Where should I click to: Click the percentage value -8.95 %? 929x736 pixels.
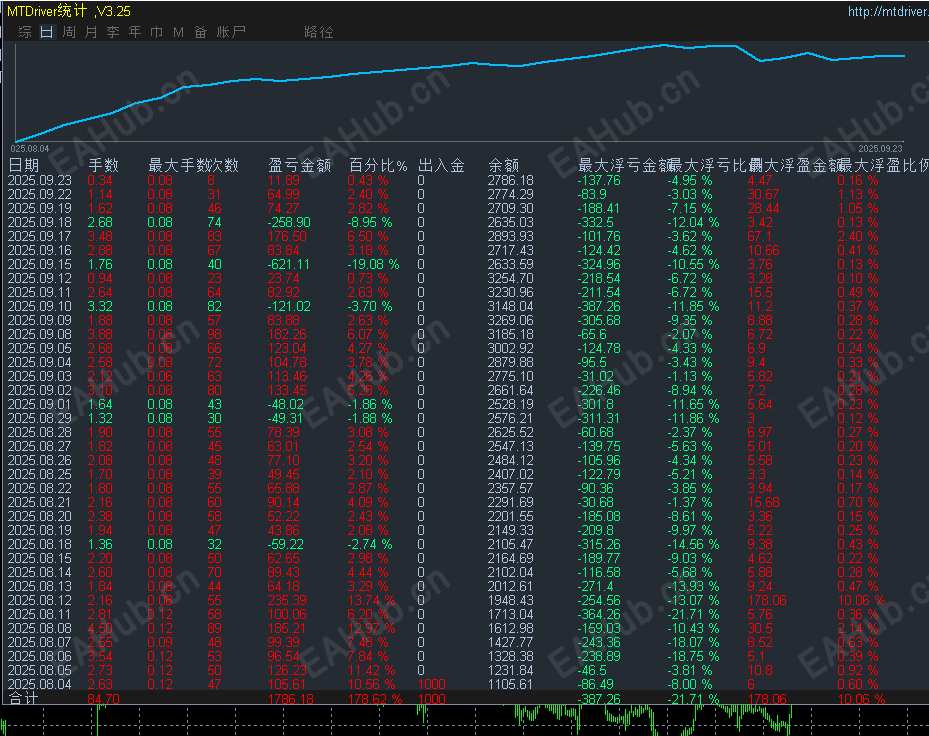pos(370,222)
